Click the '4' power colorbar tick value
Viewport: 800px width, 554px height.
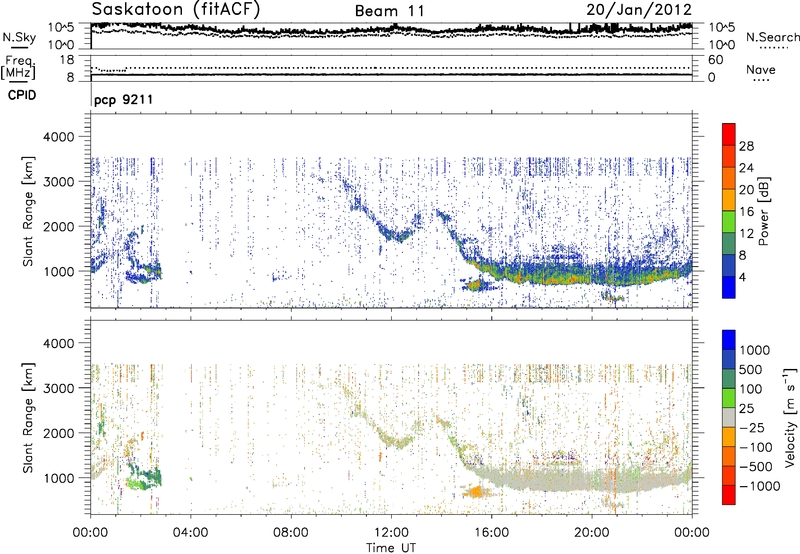click(743, 277)
